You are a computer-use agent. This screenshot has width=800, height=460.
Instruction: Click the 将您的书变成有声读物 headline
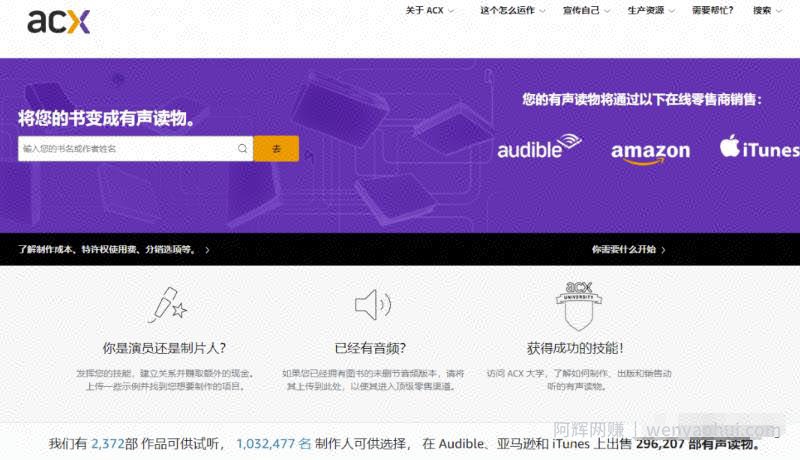click(x=107, y=118)
